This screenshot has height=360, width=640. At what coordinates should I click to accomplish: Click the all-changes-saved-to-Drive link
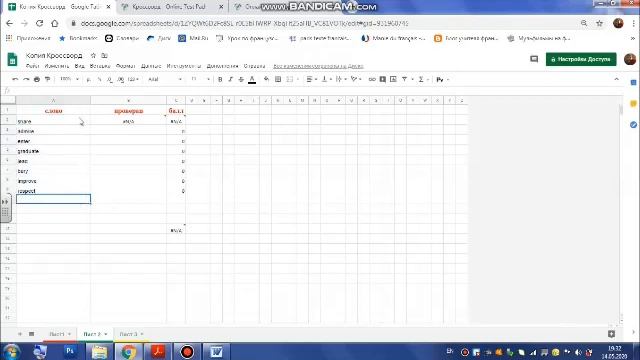pos(318,66)
